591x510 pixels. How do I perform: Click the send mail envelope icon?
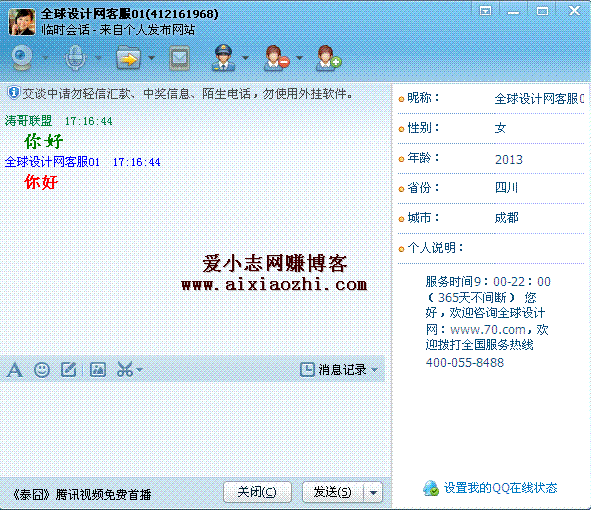point(179,58)
